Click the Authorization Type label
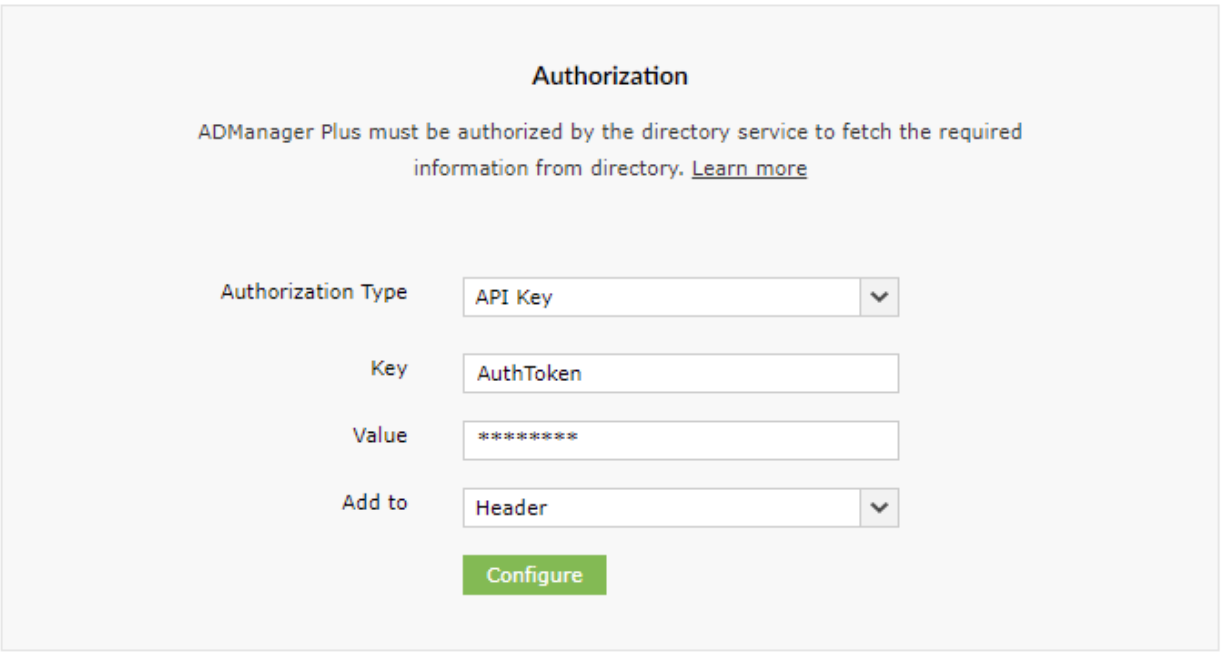Screen dimensions: 1226x652 coord(314,292)
